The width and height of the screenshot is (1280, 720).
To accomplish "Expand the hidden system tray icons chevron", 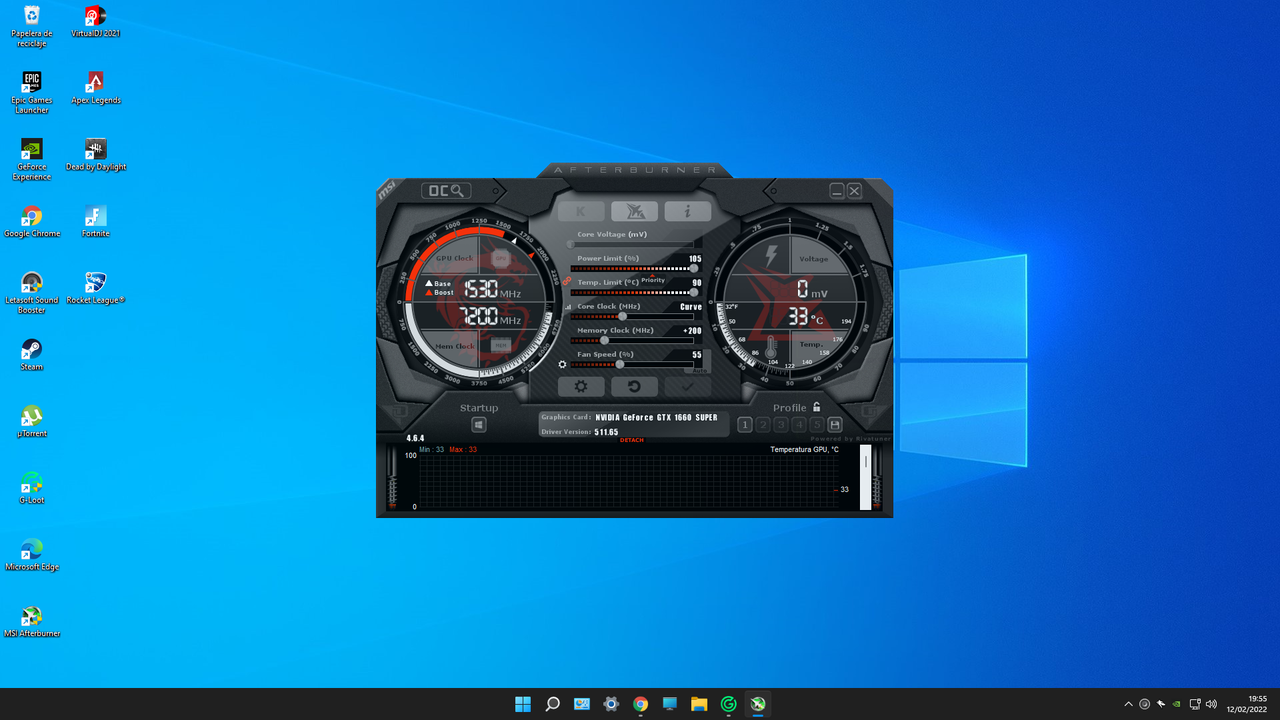I will [x=1129, y=704].
